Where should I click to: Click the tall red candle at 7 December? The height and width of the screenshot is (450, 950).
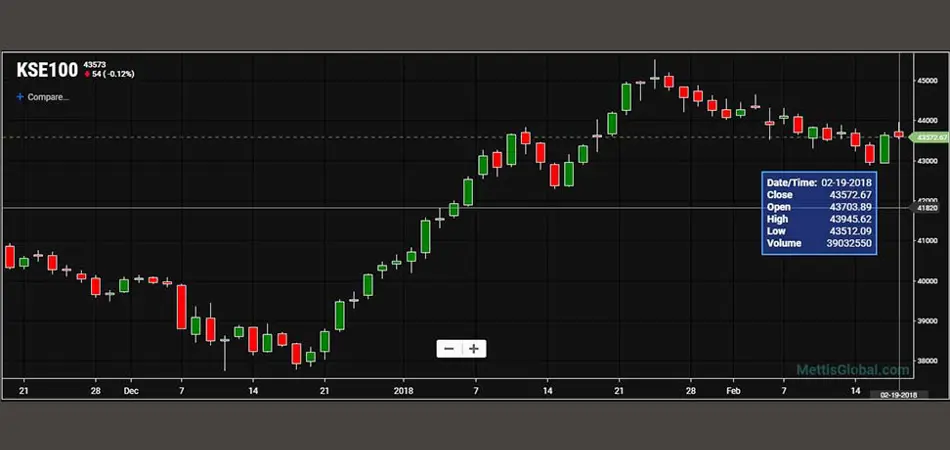[181, 306]
